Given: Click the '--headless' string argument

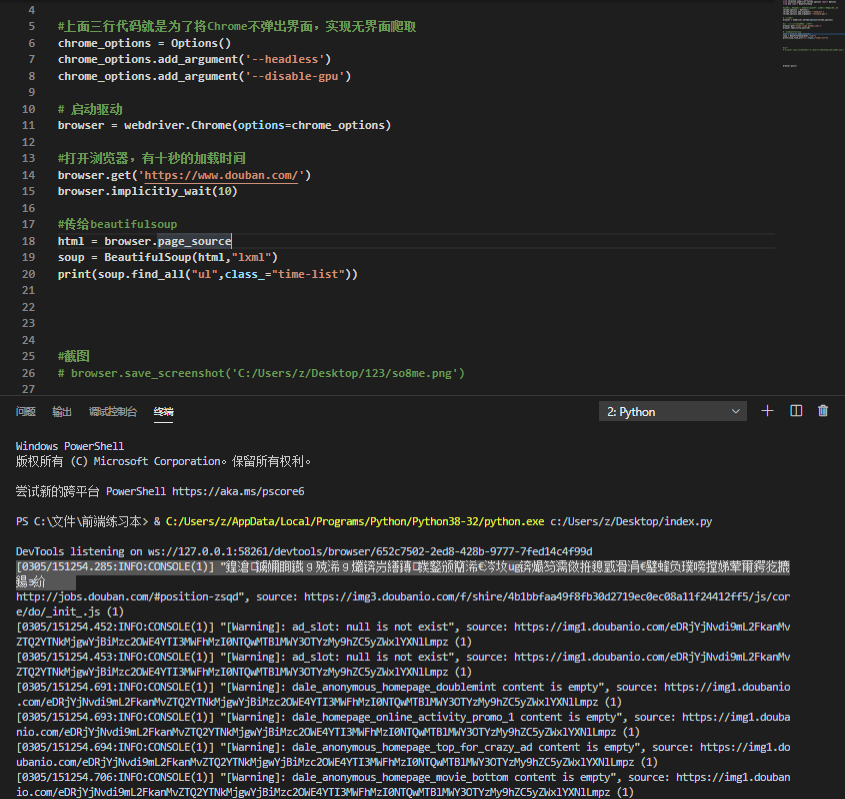Looking at the screenshot, I should 285,59.
